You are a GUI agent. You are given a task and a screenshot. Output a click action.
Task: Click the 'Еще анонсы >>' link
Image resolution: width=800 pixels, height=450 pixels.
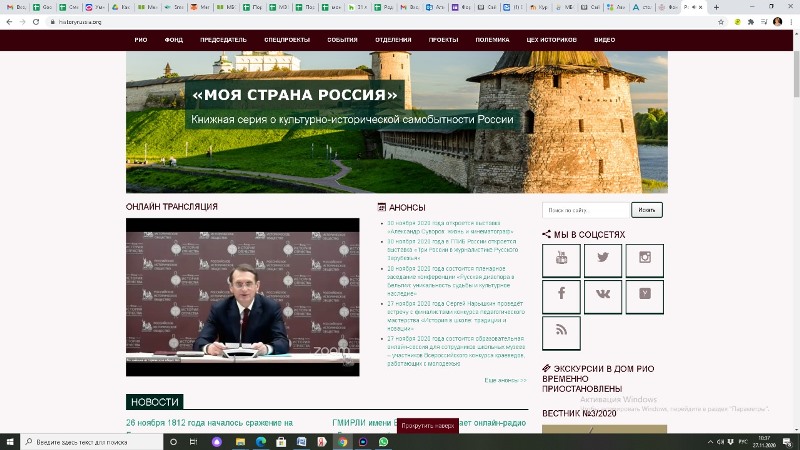pos(505,380)
